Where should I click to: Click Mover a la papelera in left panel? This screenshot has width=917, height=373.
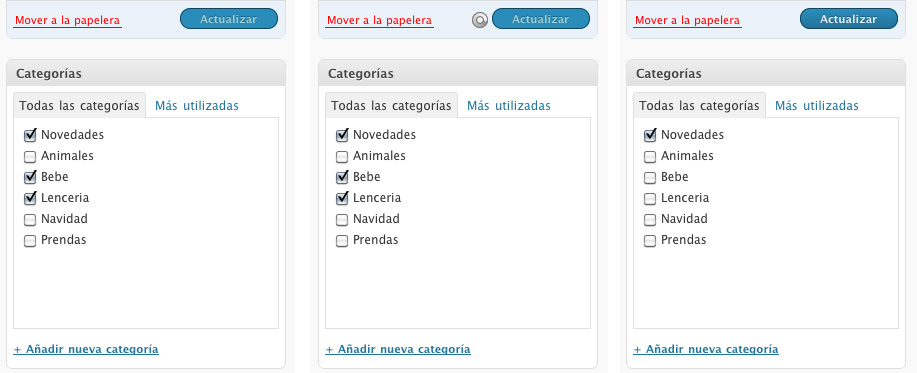(x=67, y=20)
